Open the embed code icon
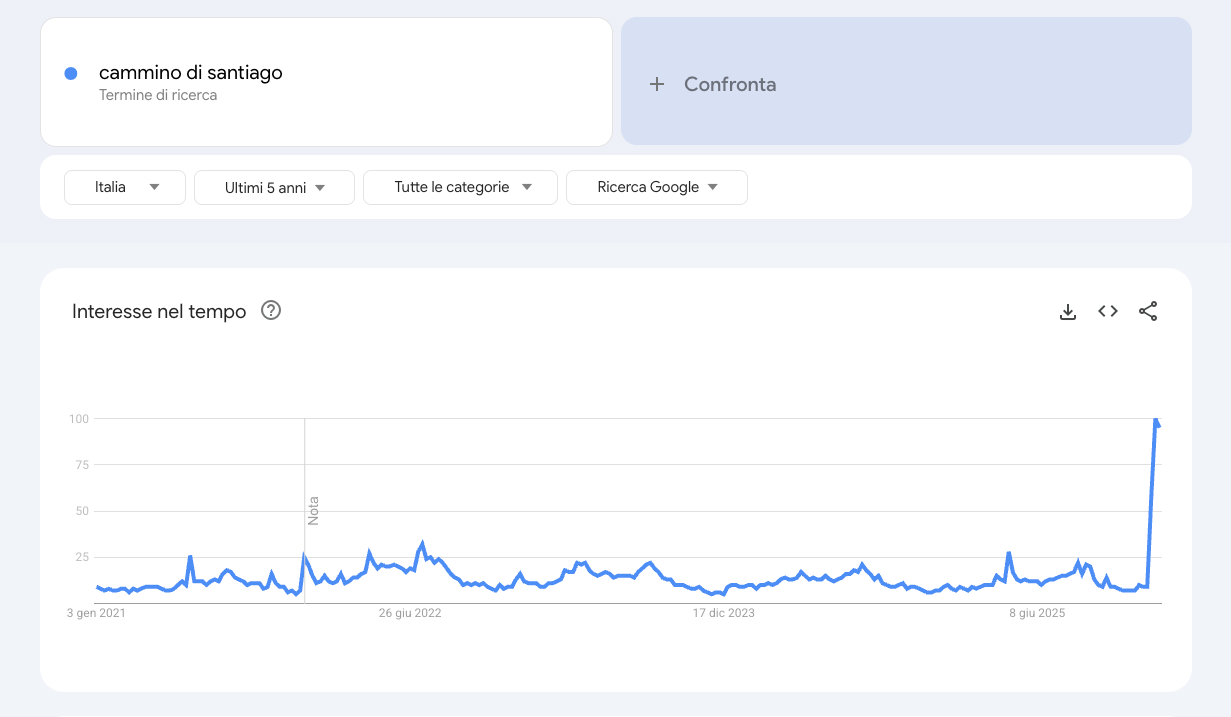Image resolution: width=1231 pixels, height=717 pixels. (1108, 311)
